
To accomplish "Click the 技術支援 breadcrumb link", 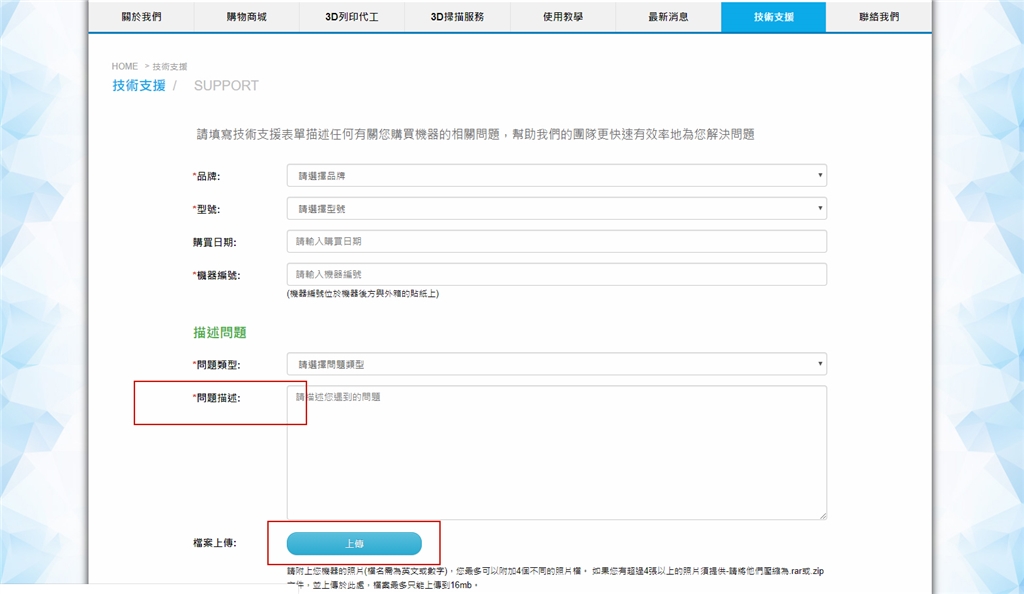I will coord(170,67).
